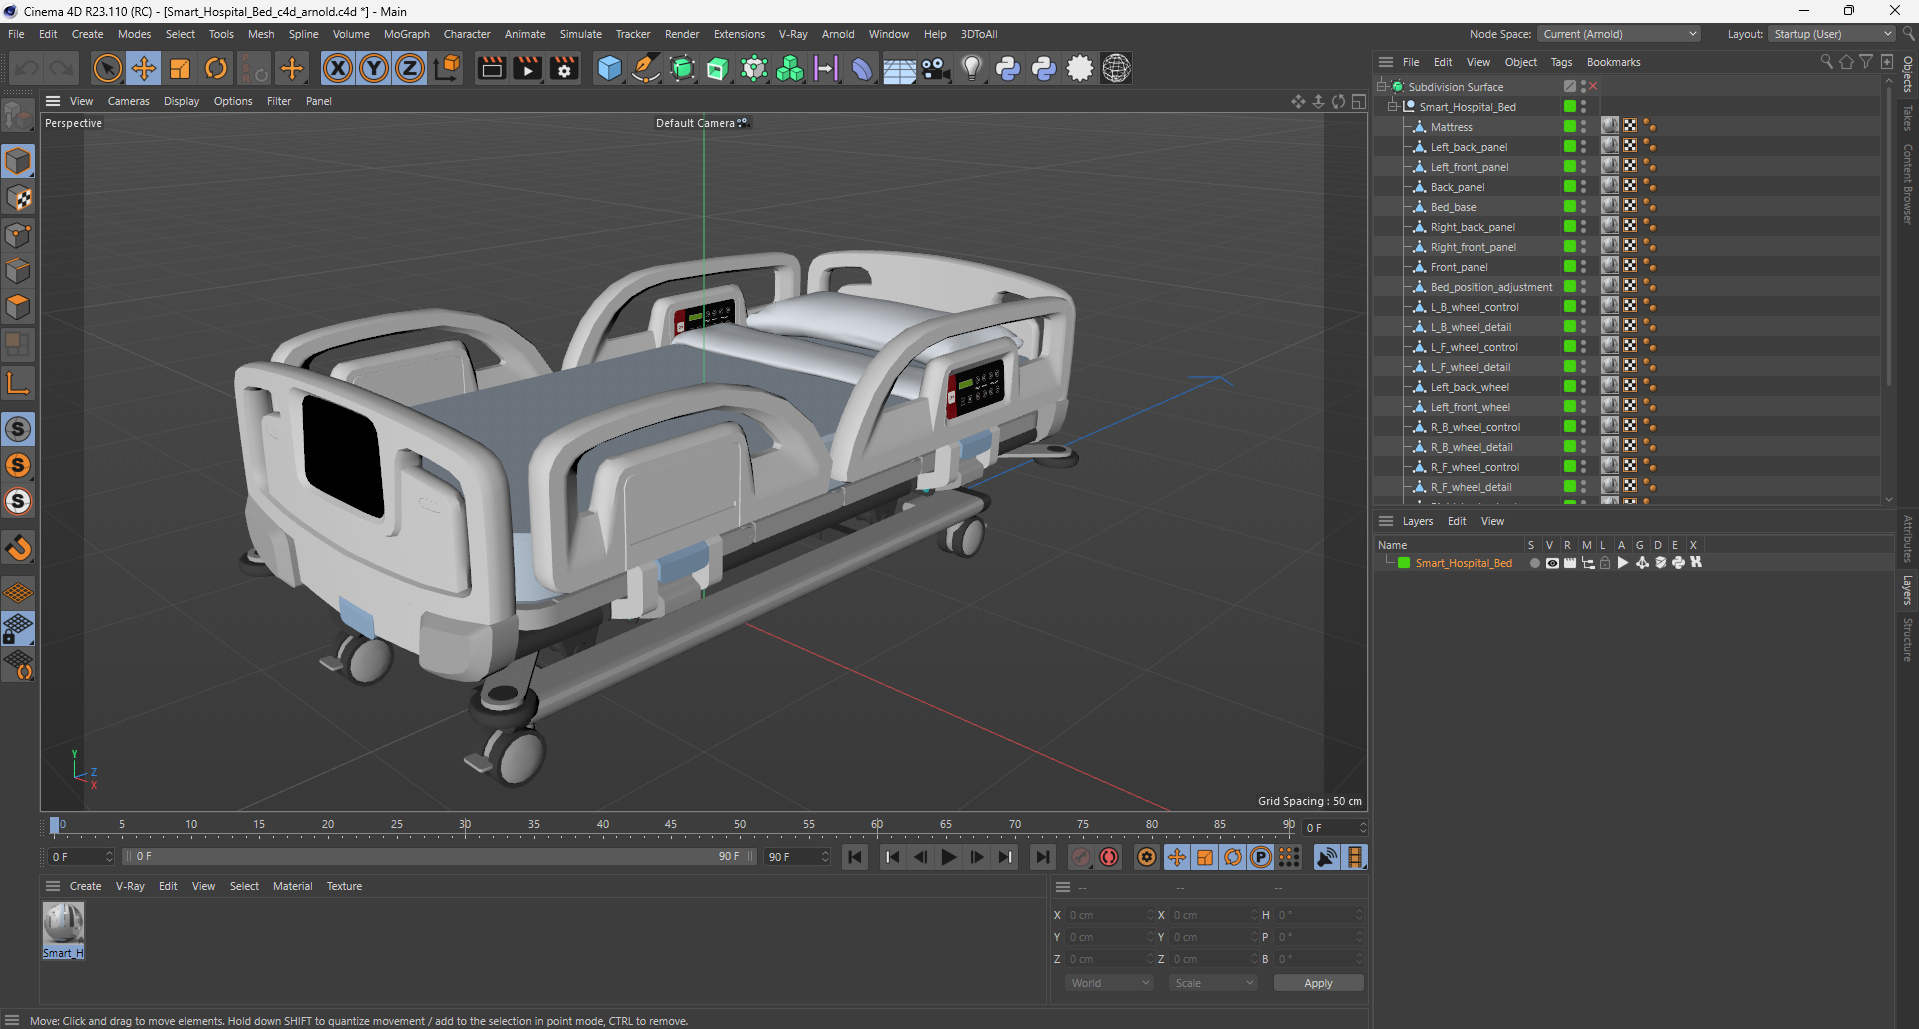Viewport: 1919px width, 1029px height.
Task: Toggle Autokeying button
Action: click(1109, 857)
